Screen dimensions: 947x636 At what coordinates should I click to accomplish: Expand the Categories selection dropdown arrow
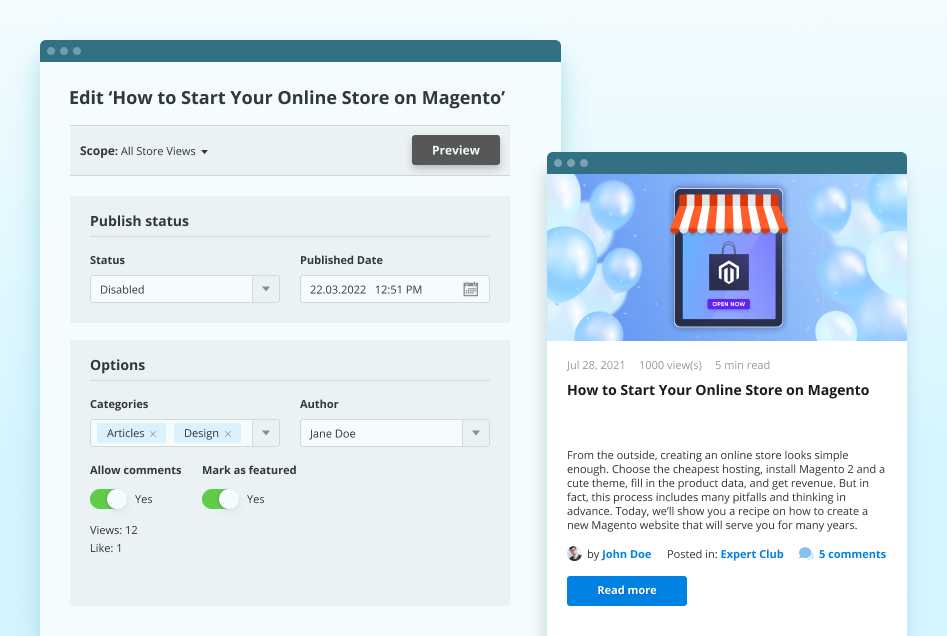click(265, 432)
